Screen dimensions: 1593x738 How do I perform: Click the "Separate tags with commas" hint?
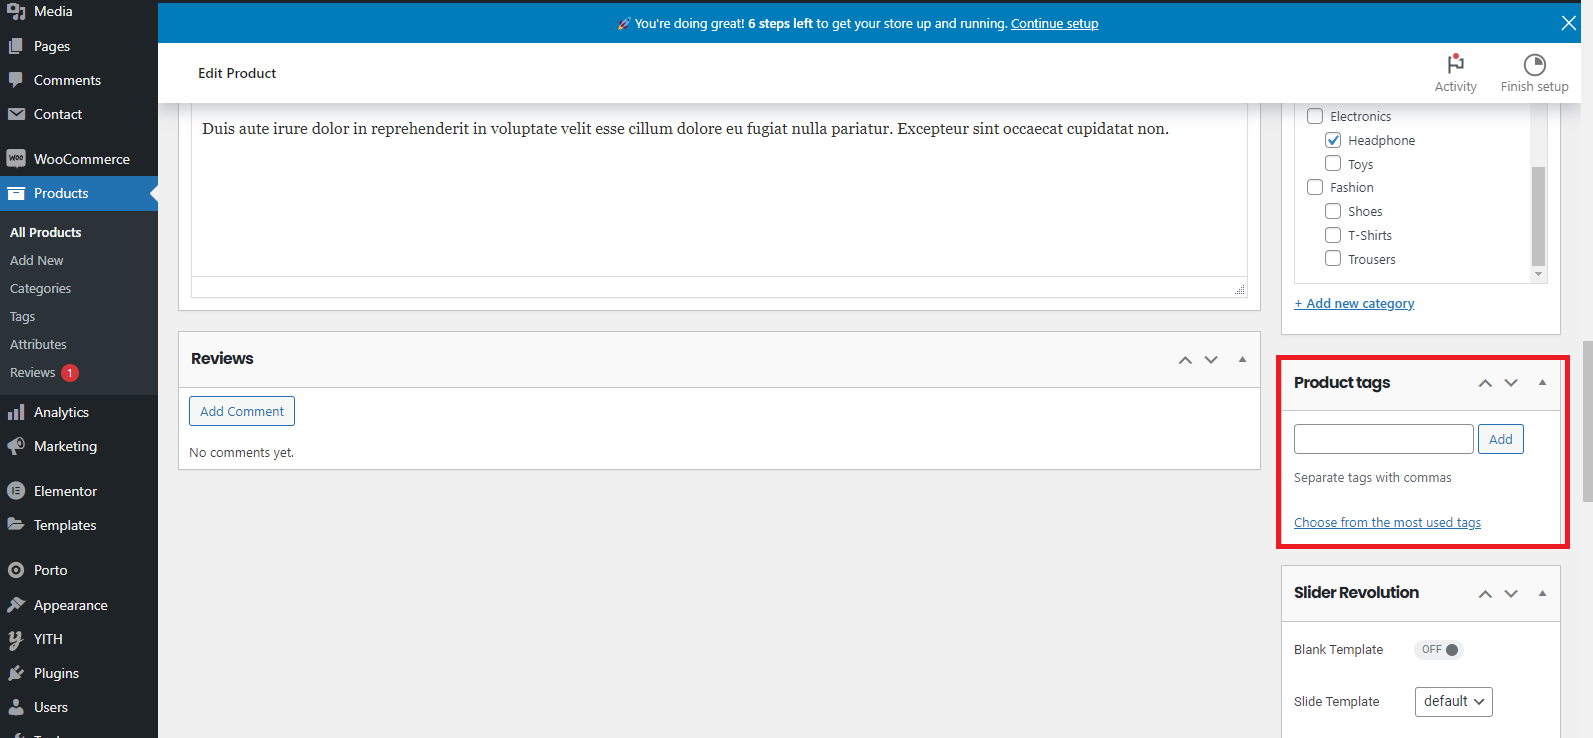click(x=1373, y=477)
